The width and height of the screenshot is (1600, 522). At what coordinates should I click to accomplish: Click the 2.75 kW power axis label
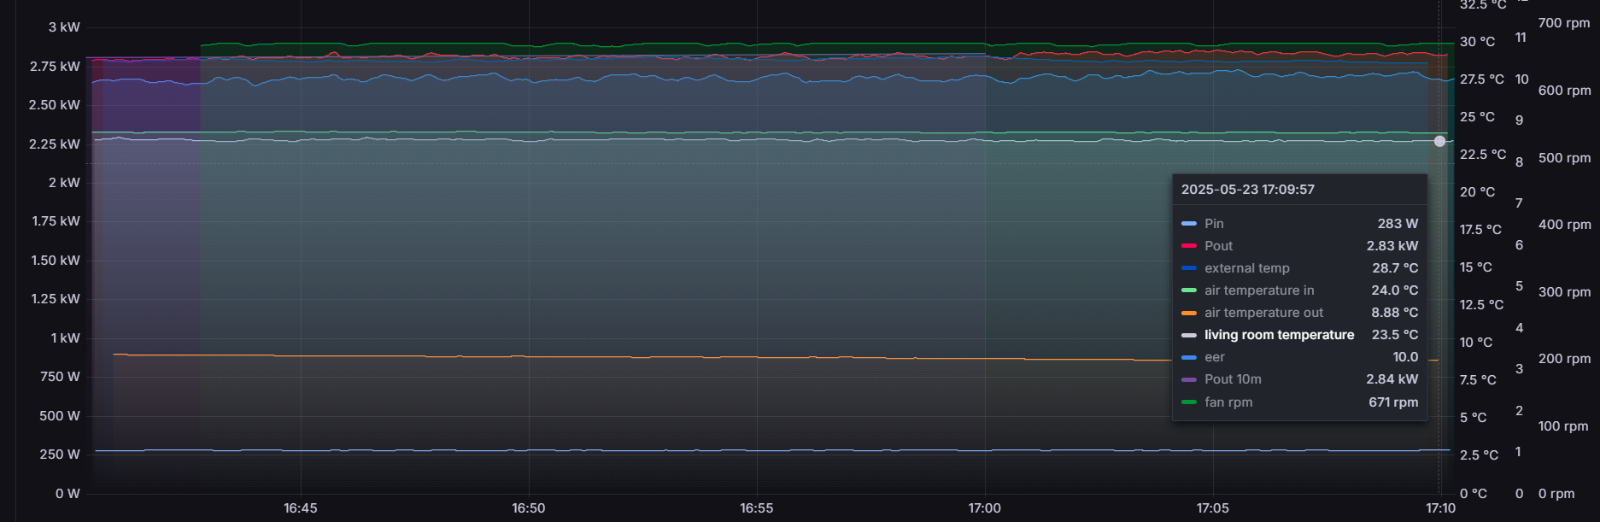pyautogui.click(x=55, y=66)
